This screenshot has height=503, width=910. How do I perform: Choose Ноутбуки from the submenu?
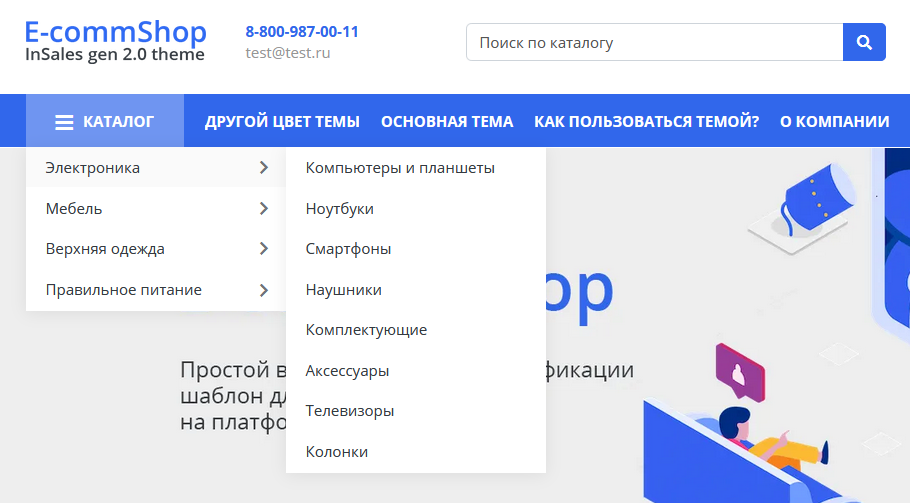tap(340, 209)
